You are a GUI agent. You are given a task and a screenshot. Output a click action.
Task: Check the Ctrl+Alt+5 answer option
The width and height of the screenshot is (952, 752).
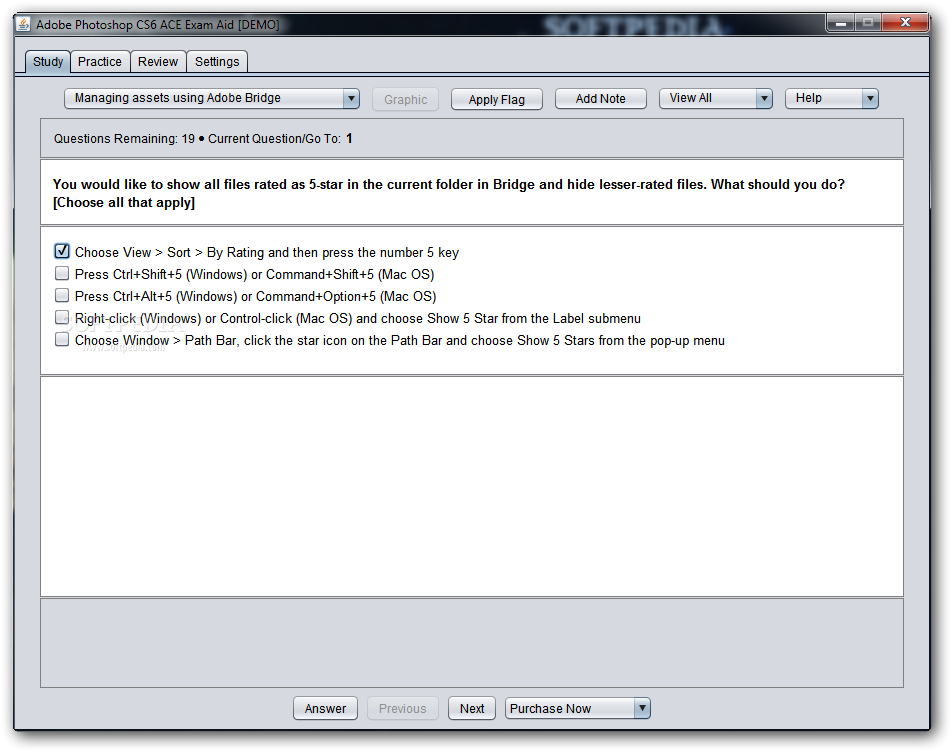62,296
